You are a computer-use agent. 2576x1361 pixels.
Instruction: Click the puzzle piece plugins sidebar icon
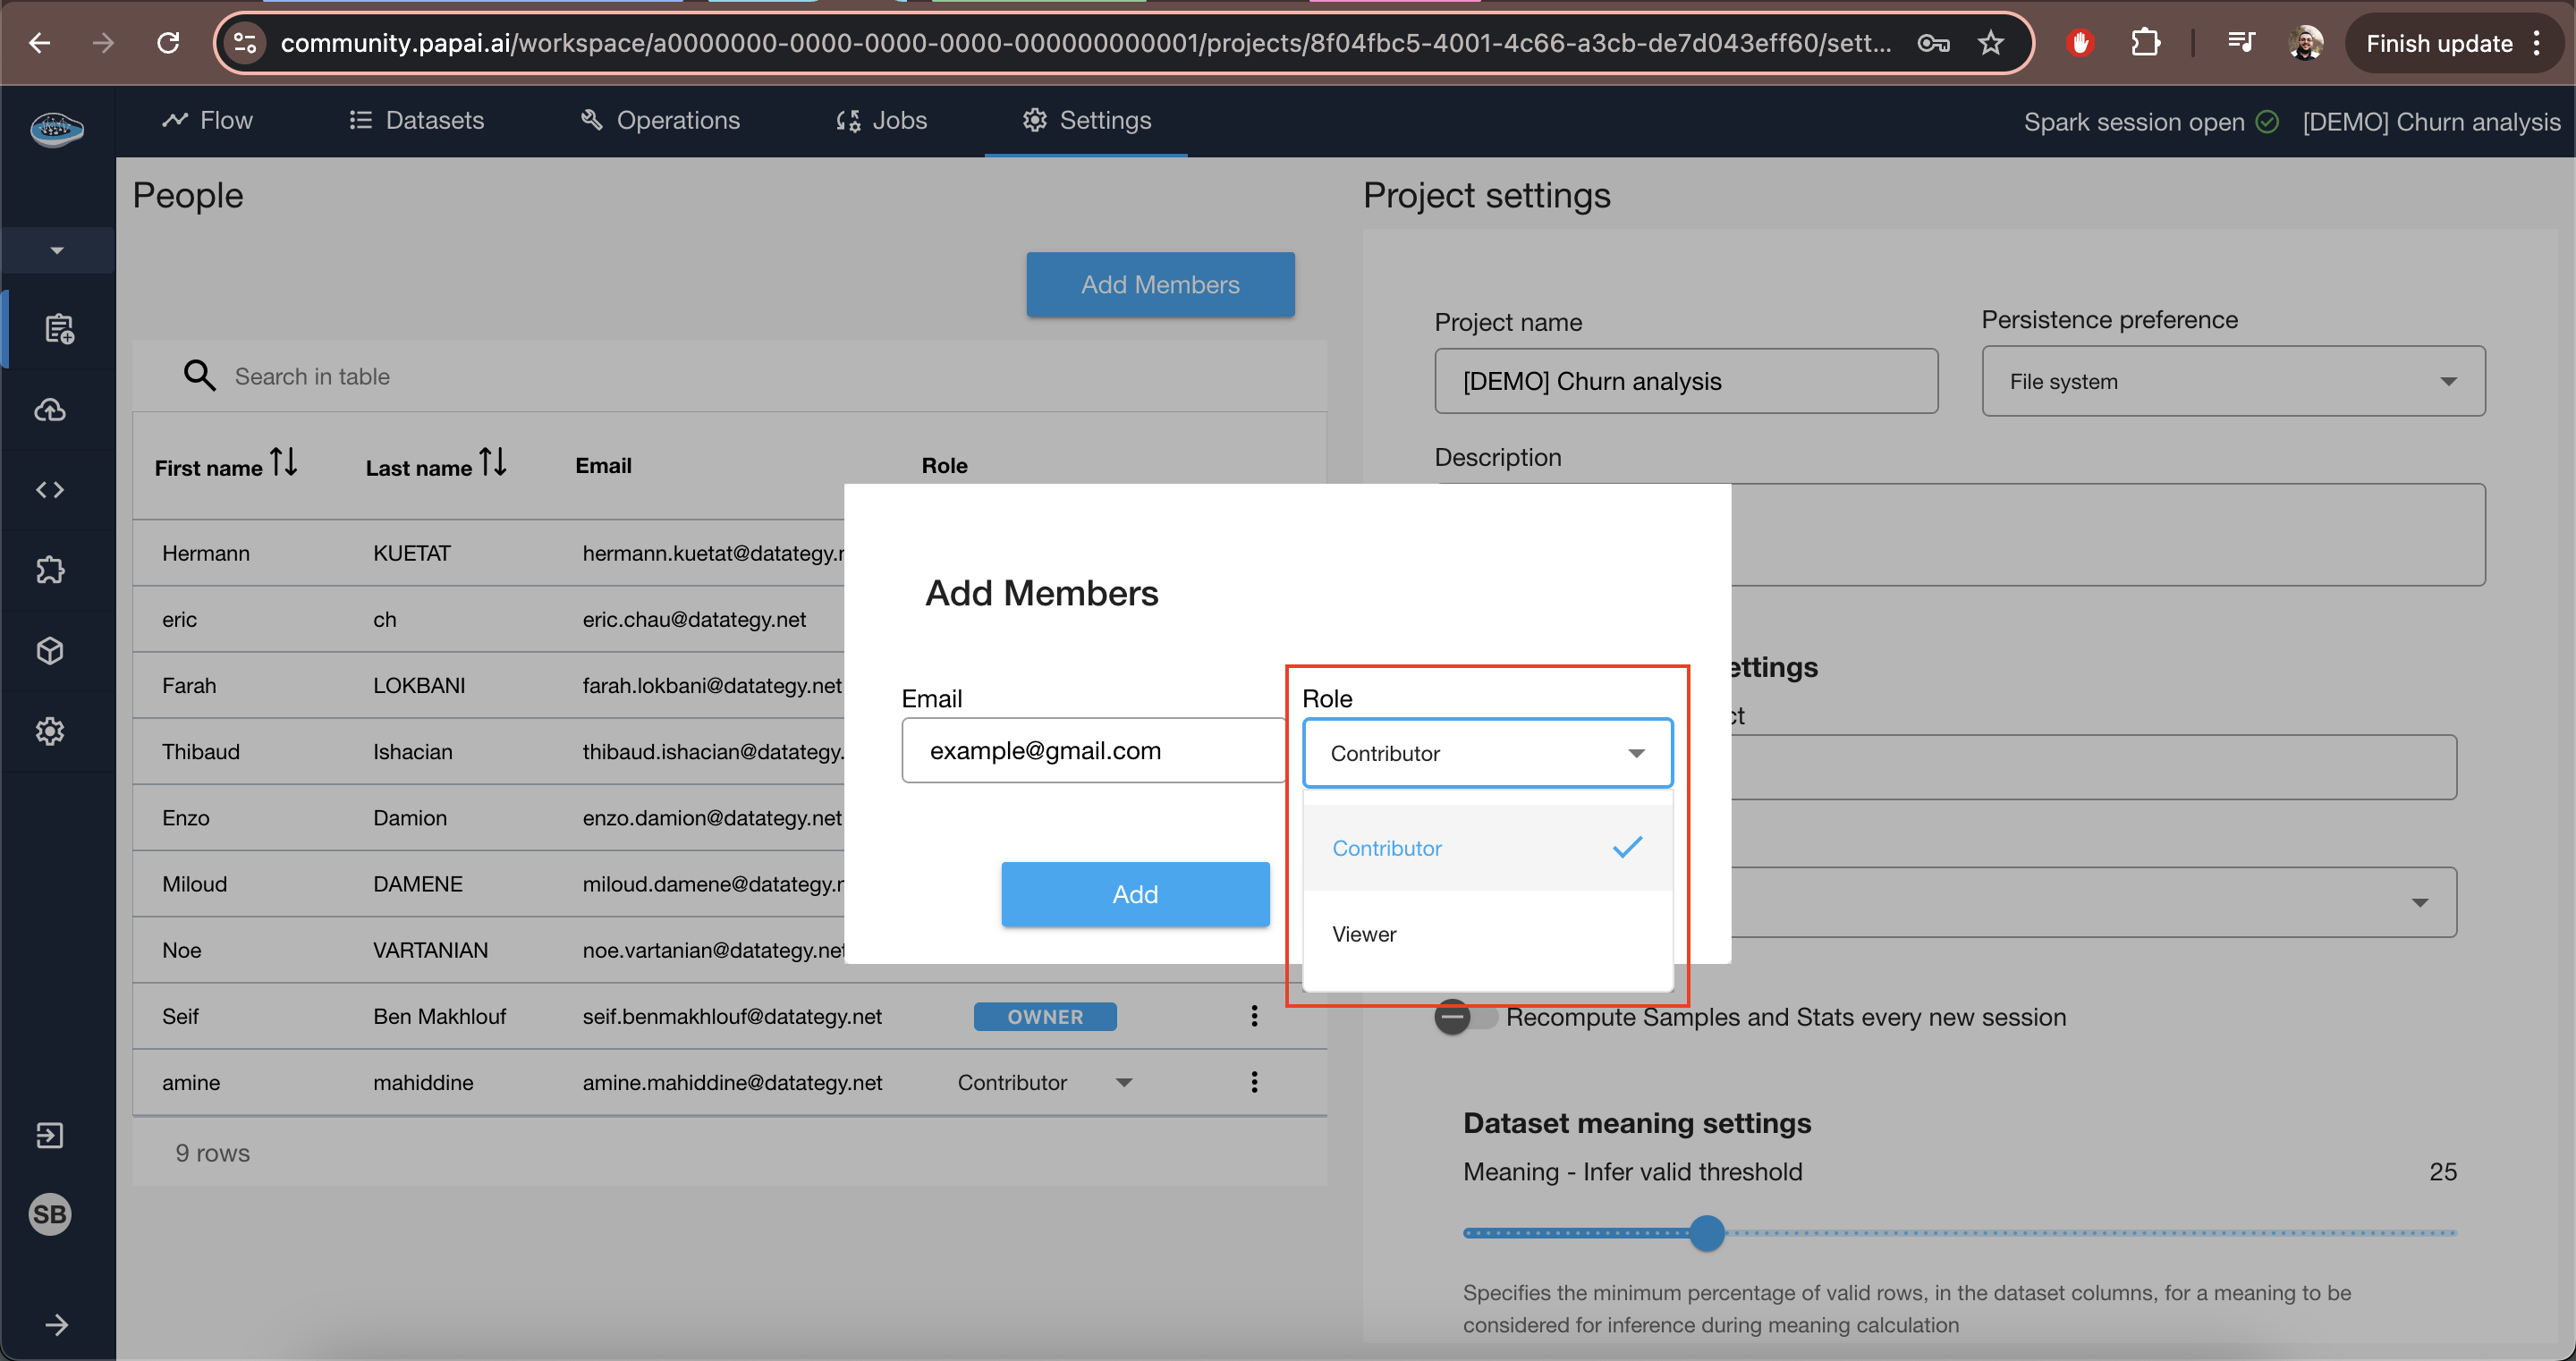pos(50,570)
